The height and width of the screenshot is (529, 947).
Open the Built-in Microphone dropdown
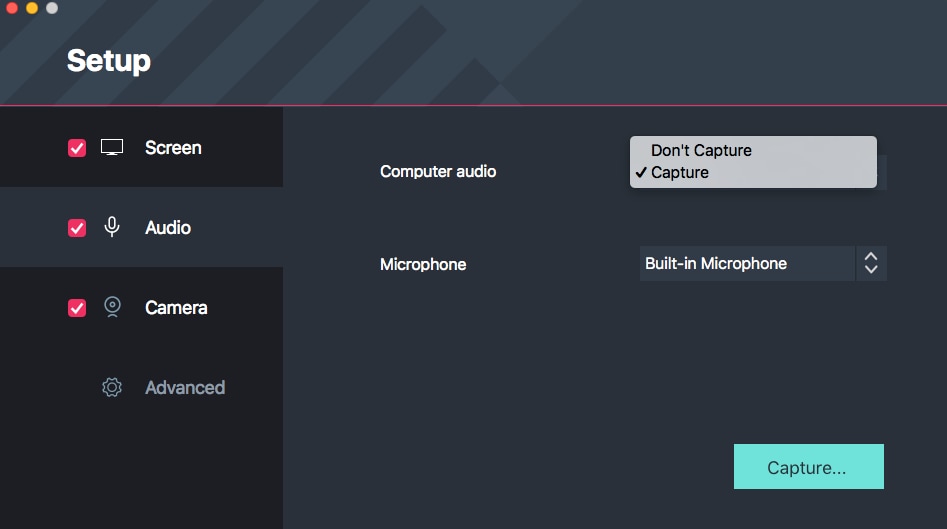746,264
